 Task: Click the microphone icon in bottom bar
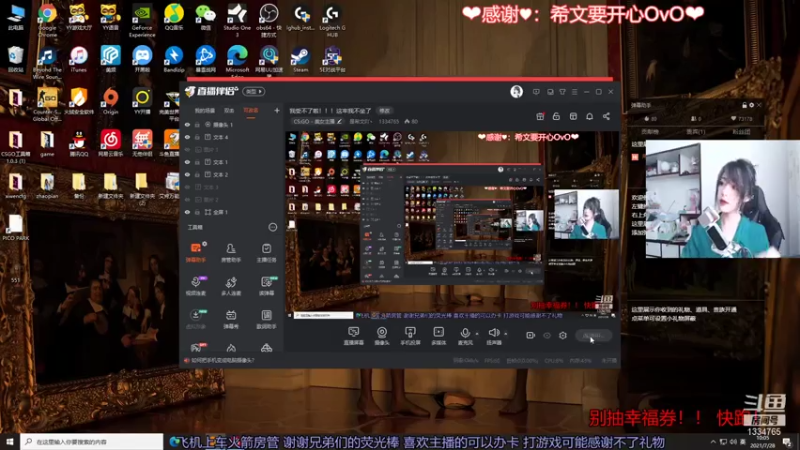tap(465, 333)
